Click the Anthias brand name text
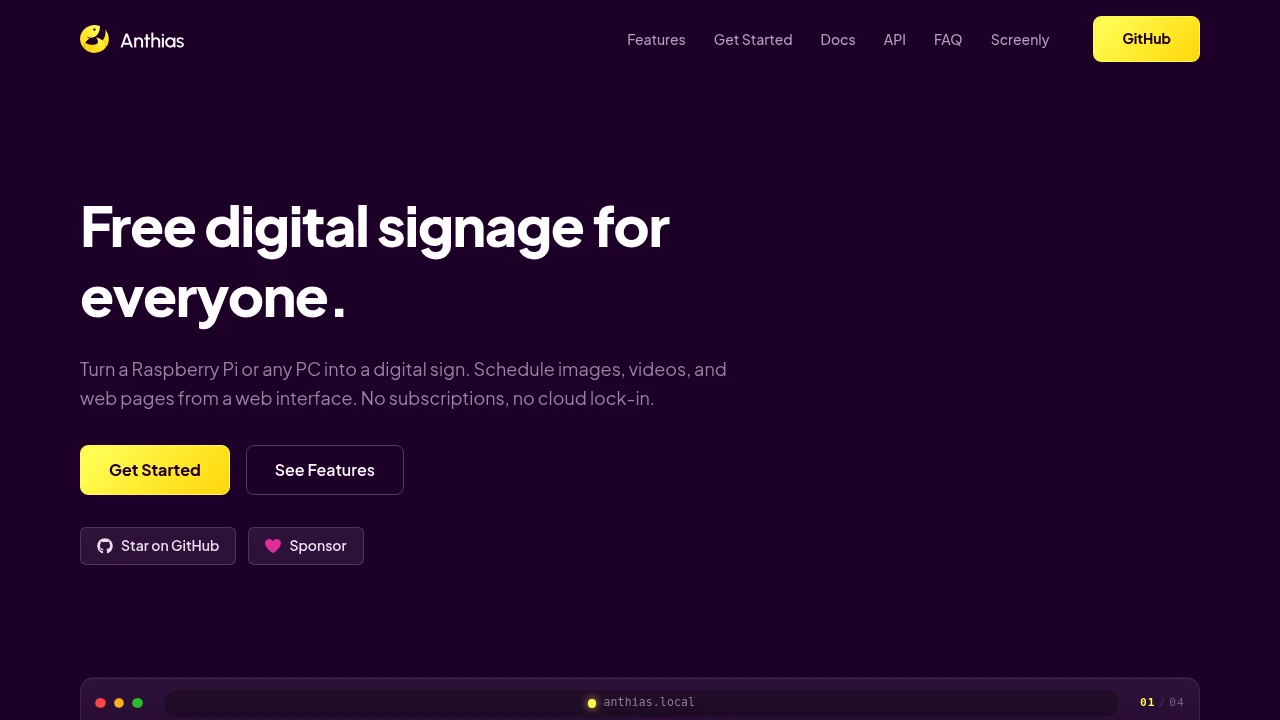The image size is (1280, 720). click(x=152, y=40)
